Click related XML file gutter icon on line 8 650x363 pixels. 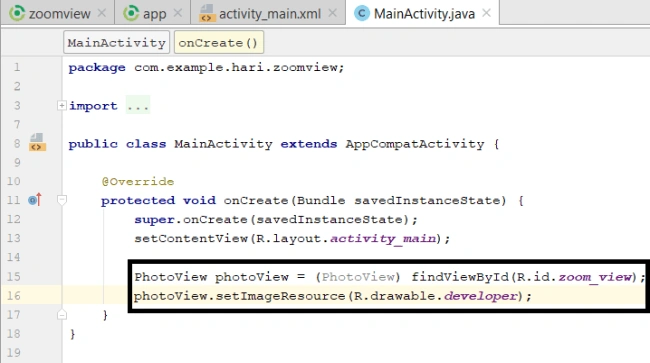pos(37,142)
